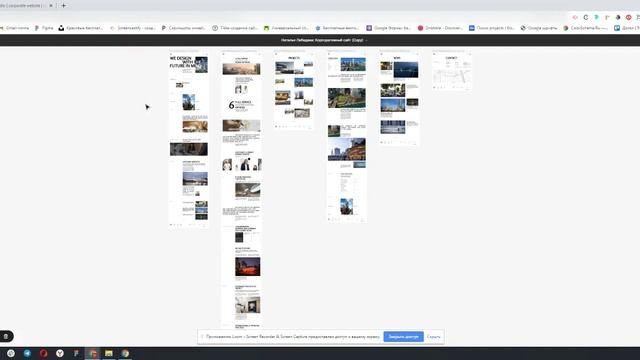Viewport: 640px width, 360px height.
Task: Open Telegram from the taskbar
Action: (27, 353)
